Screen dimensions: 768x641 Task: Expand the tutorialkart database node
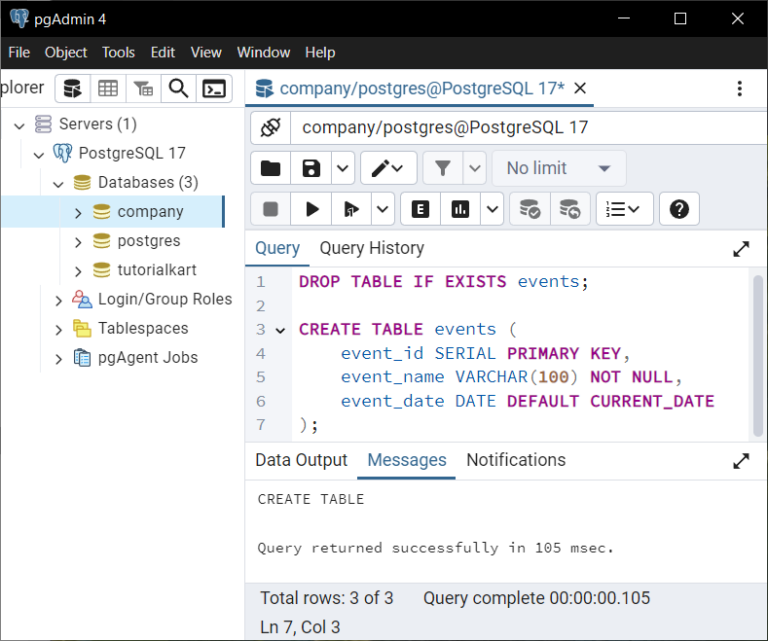pos(78,271)
